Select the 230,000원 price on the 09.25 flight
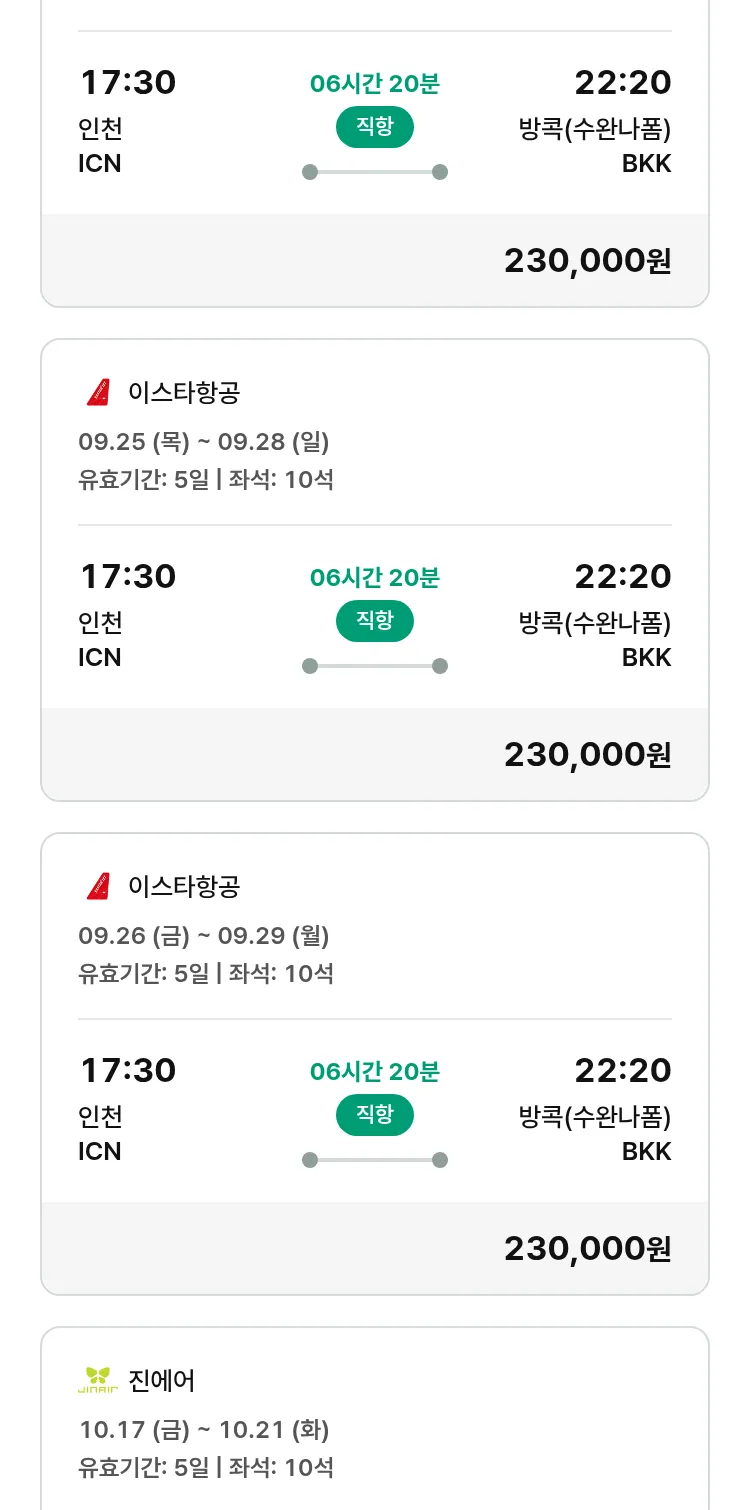This screenshot has width=750, height=1510. coord(587,755)
